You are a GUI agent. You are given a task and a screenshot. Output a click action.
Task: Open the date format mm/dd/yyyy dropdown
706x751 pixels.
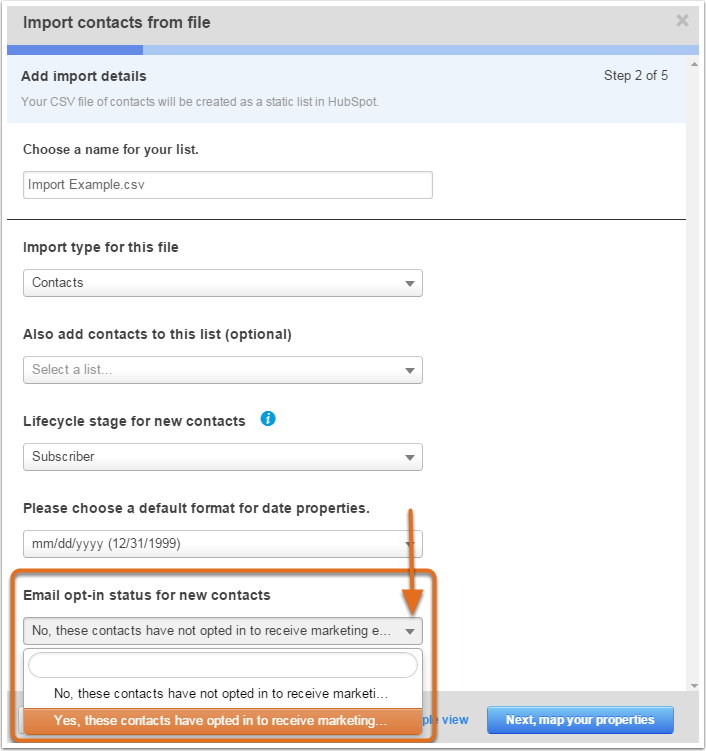[223, 544]
